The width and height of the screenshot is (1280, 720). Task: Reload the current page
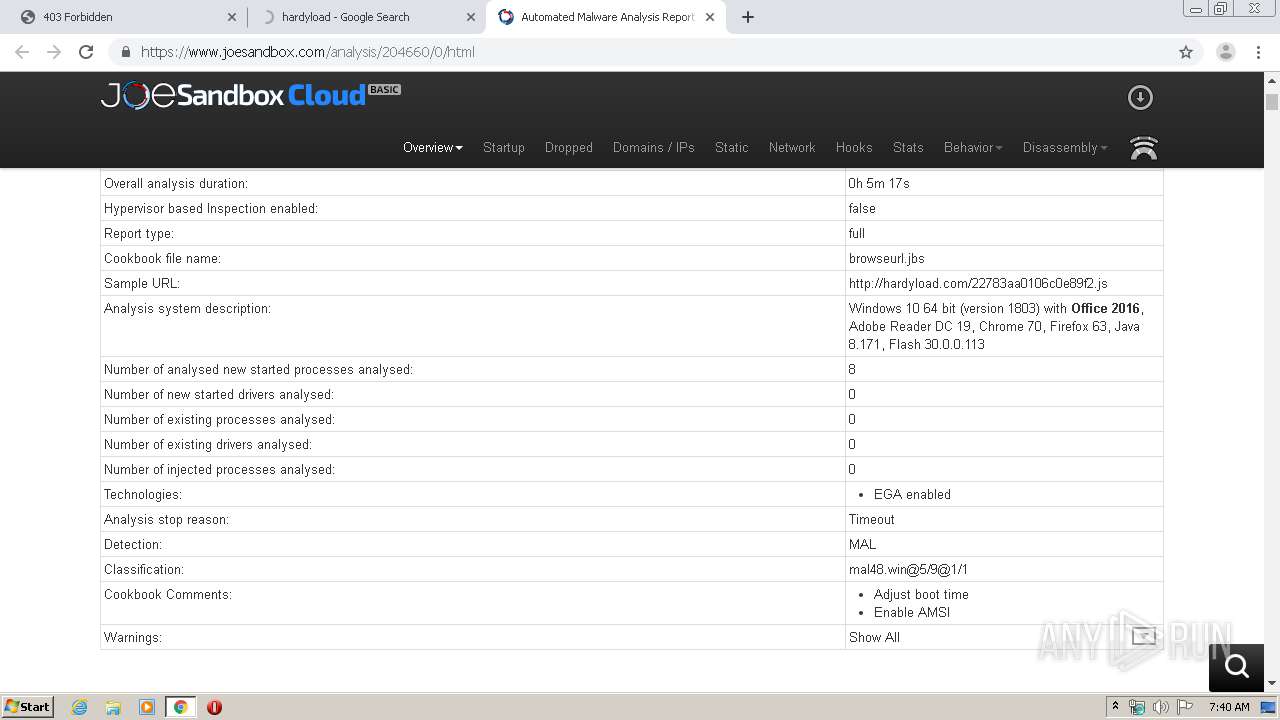coord(86,52)
